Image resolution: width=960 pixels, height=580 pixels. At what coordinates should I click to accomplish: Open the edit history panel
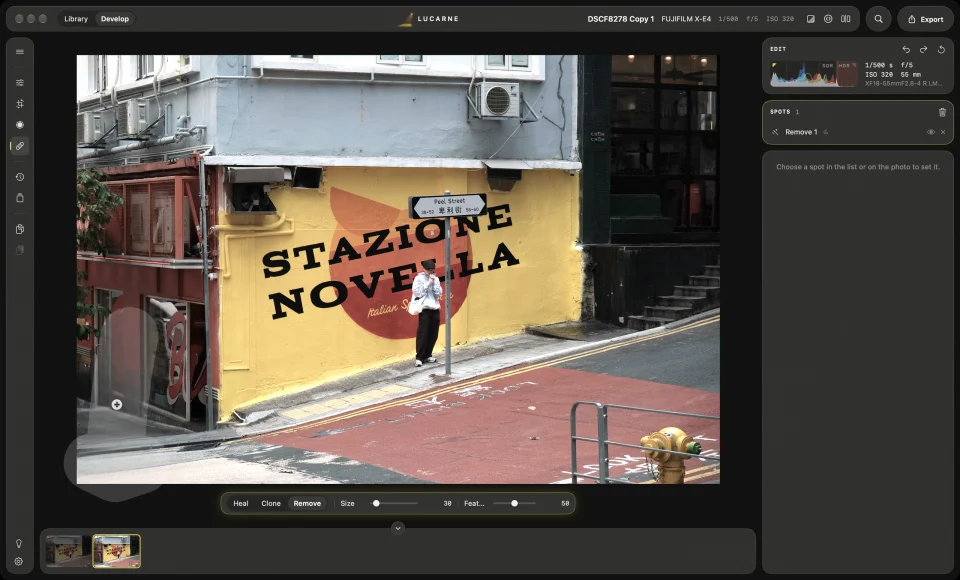pyautogui.click(x=20, y=177)
